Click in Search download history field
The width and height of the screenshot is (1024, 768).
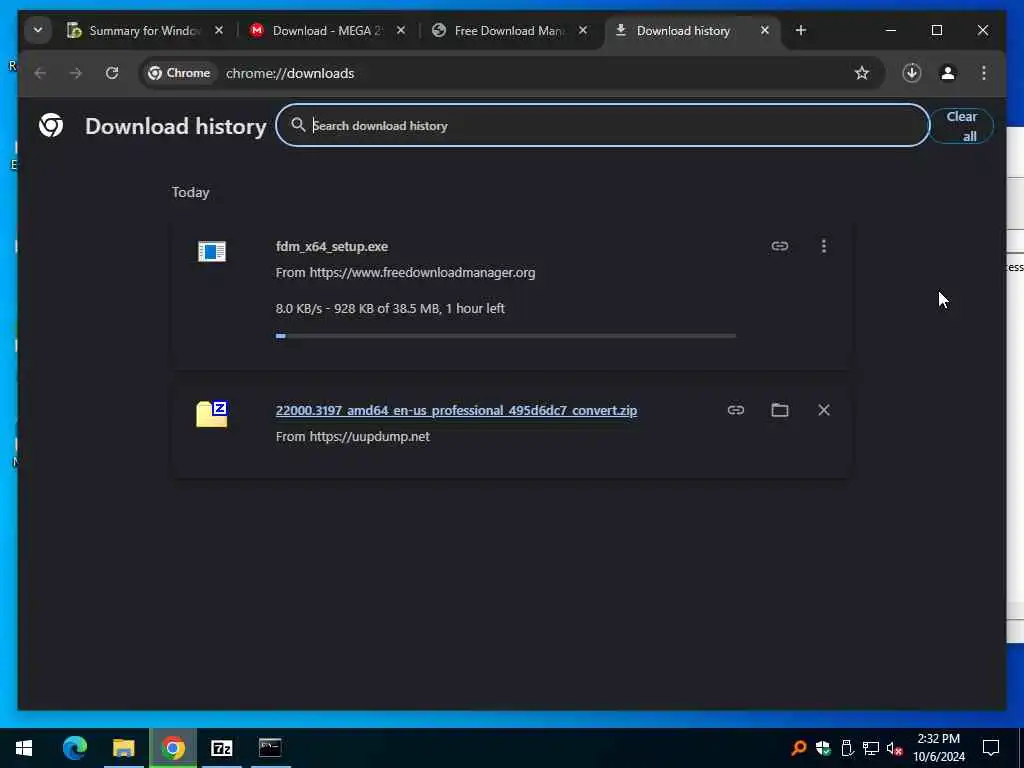[602, 125]
